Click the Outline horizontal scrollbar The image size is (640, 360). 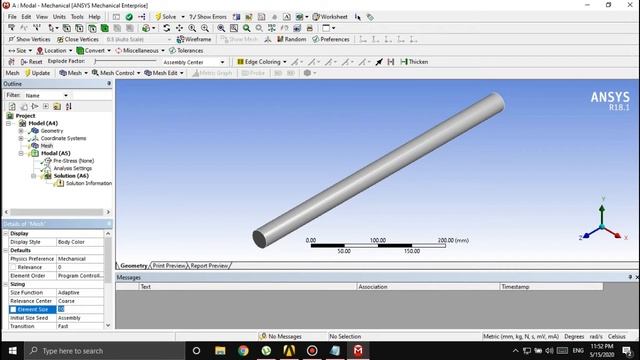coord(57,212)
